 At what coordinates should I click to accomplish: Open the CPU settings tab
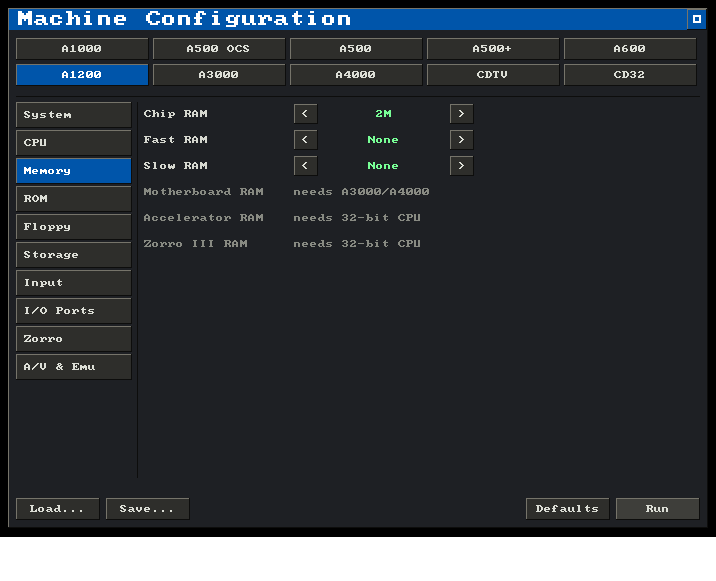click(74, 143)
